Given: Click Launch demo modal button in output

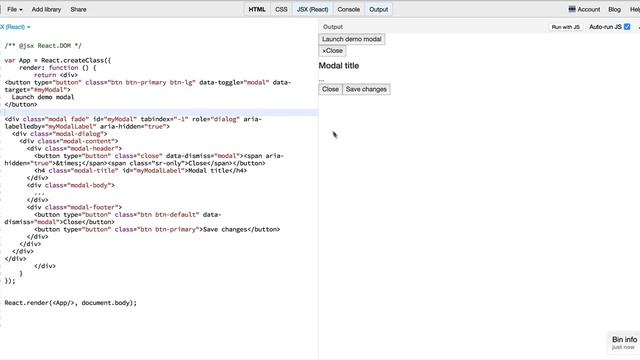Looking at the screenshot, I should click(x=351, y=39).
